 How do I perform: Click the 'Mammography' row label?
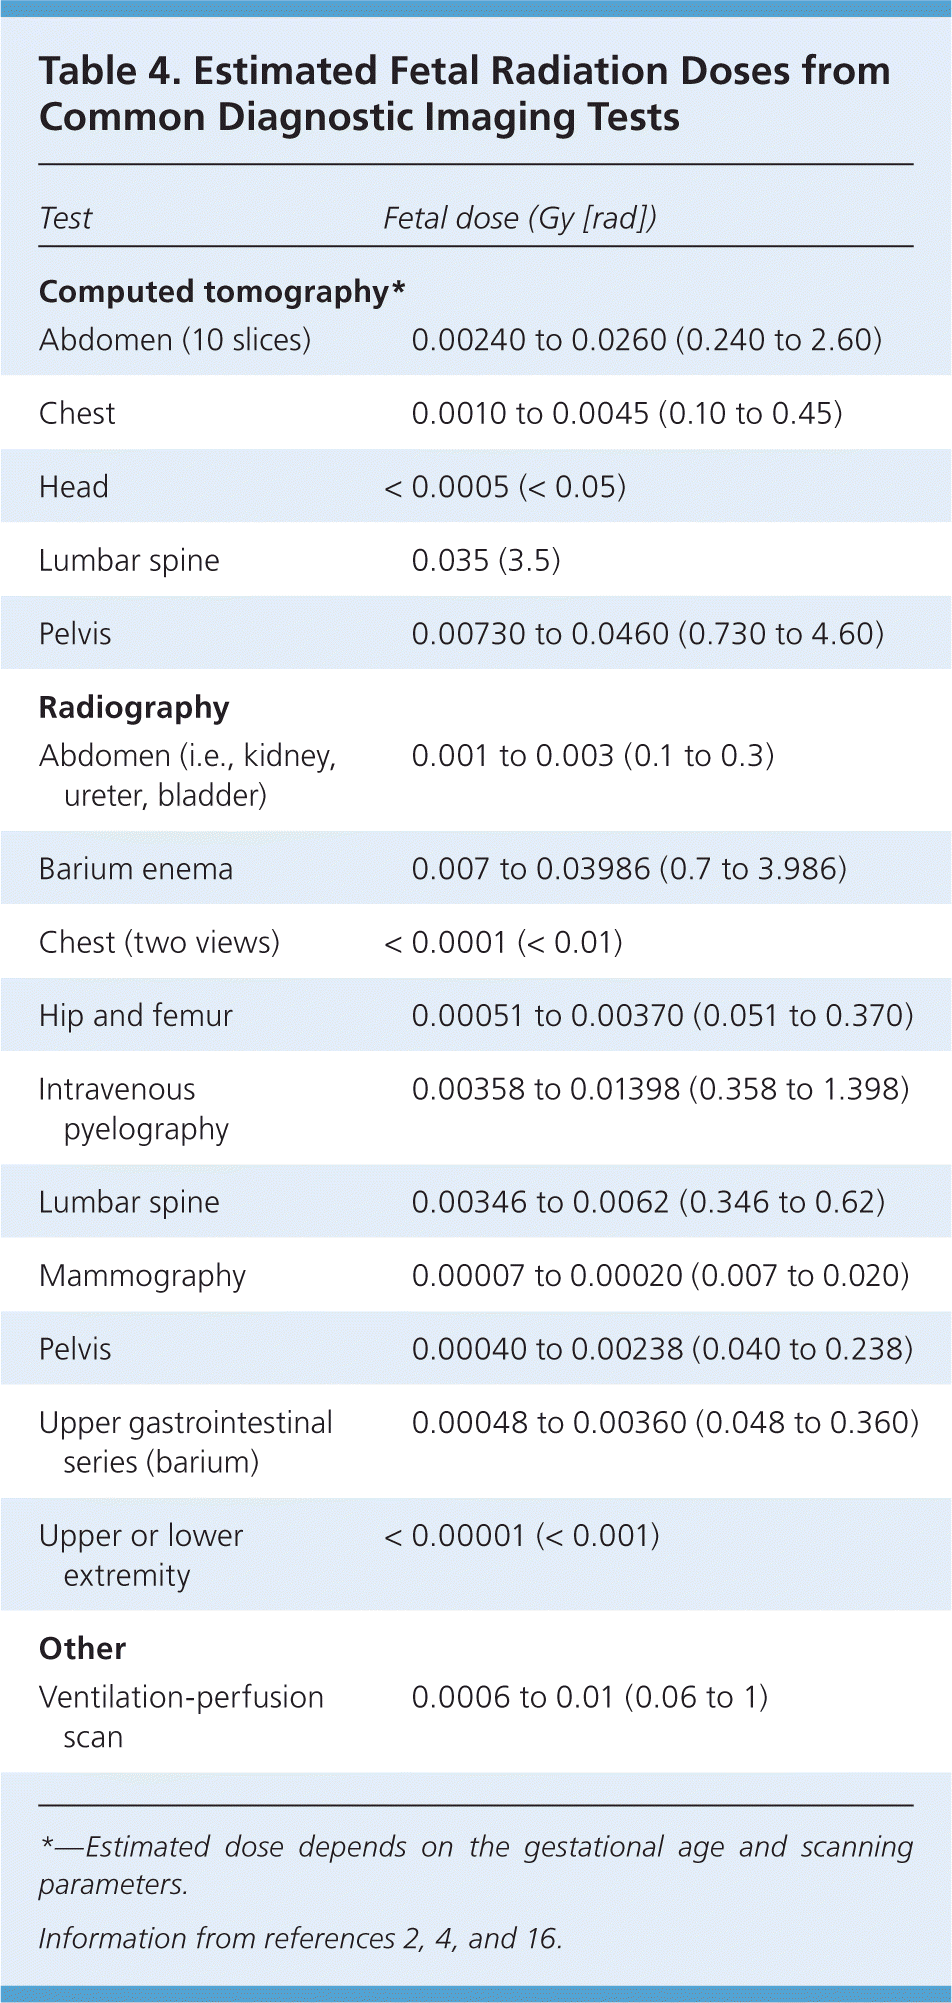pos(142,1275)
